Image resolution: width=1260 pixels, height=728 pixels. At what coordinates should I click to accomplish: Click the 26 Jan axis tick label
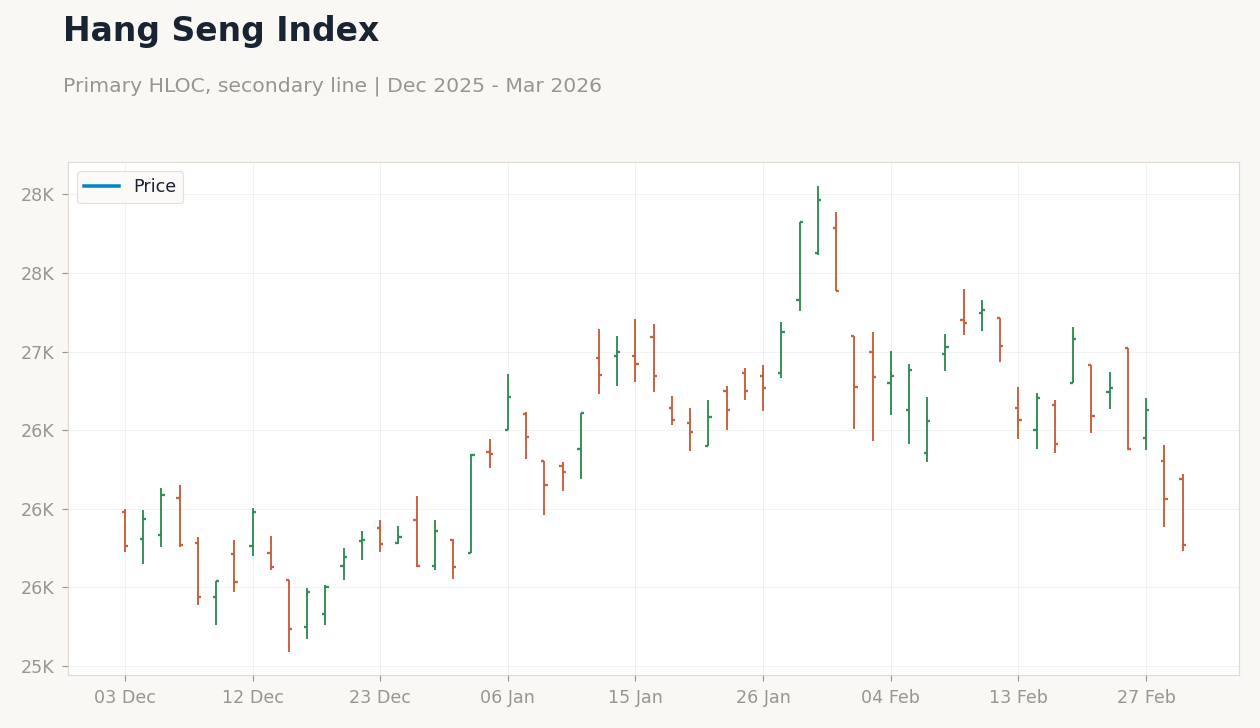(x=763, y=698)
